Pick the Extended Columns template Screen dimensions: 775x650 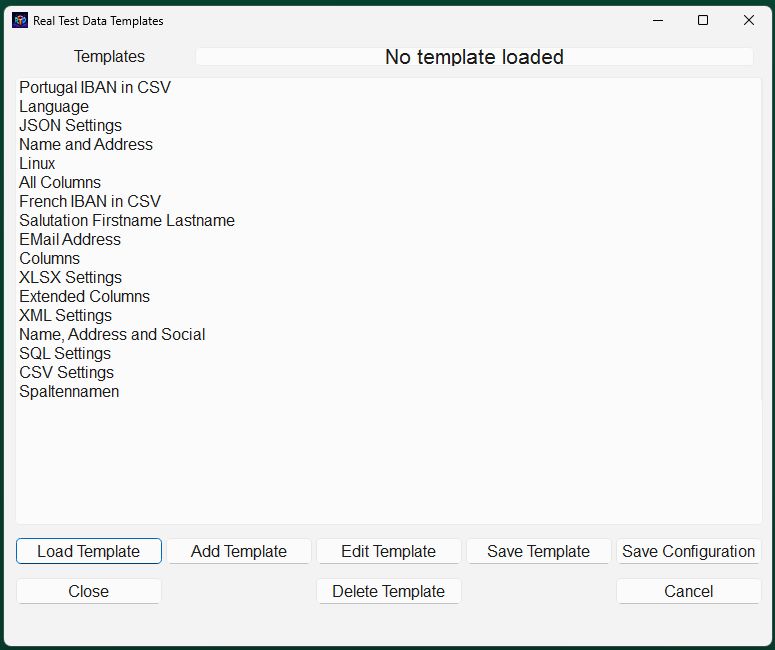(85, 297)
